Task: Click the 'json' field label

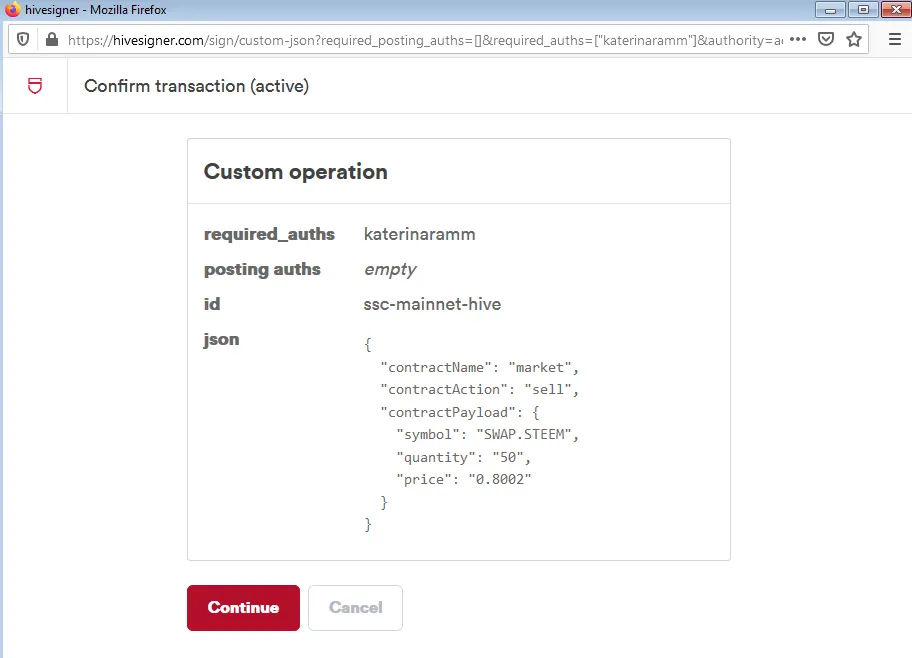Action: point(221,340)
